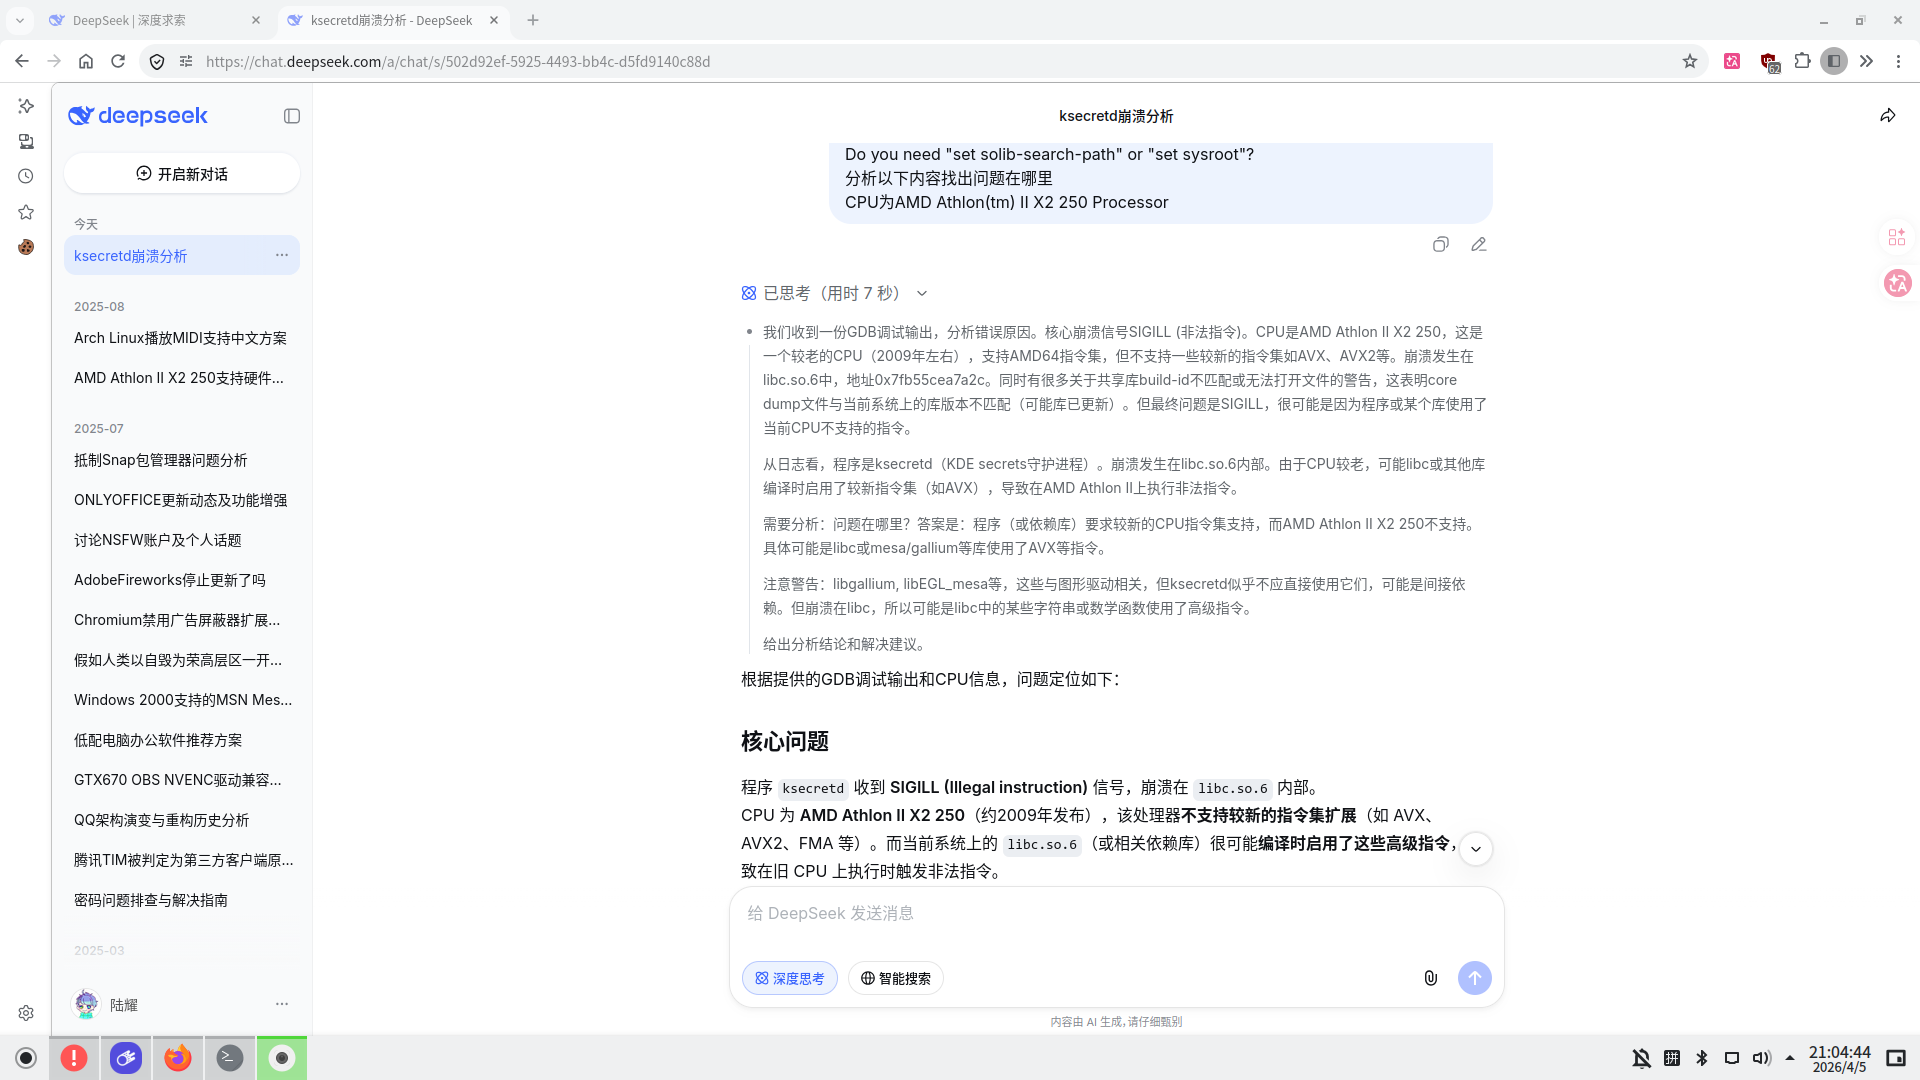1920x1080 pixels.
Task: Copy the AI response using copy icon
Action: (x=1440, y=244)
